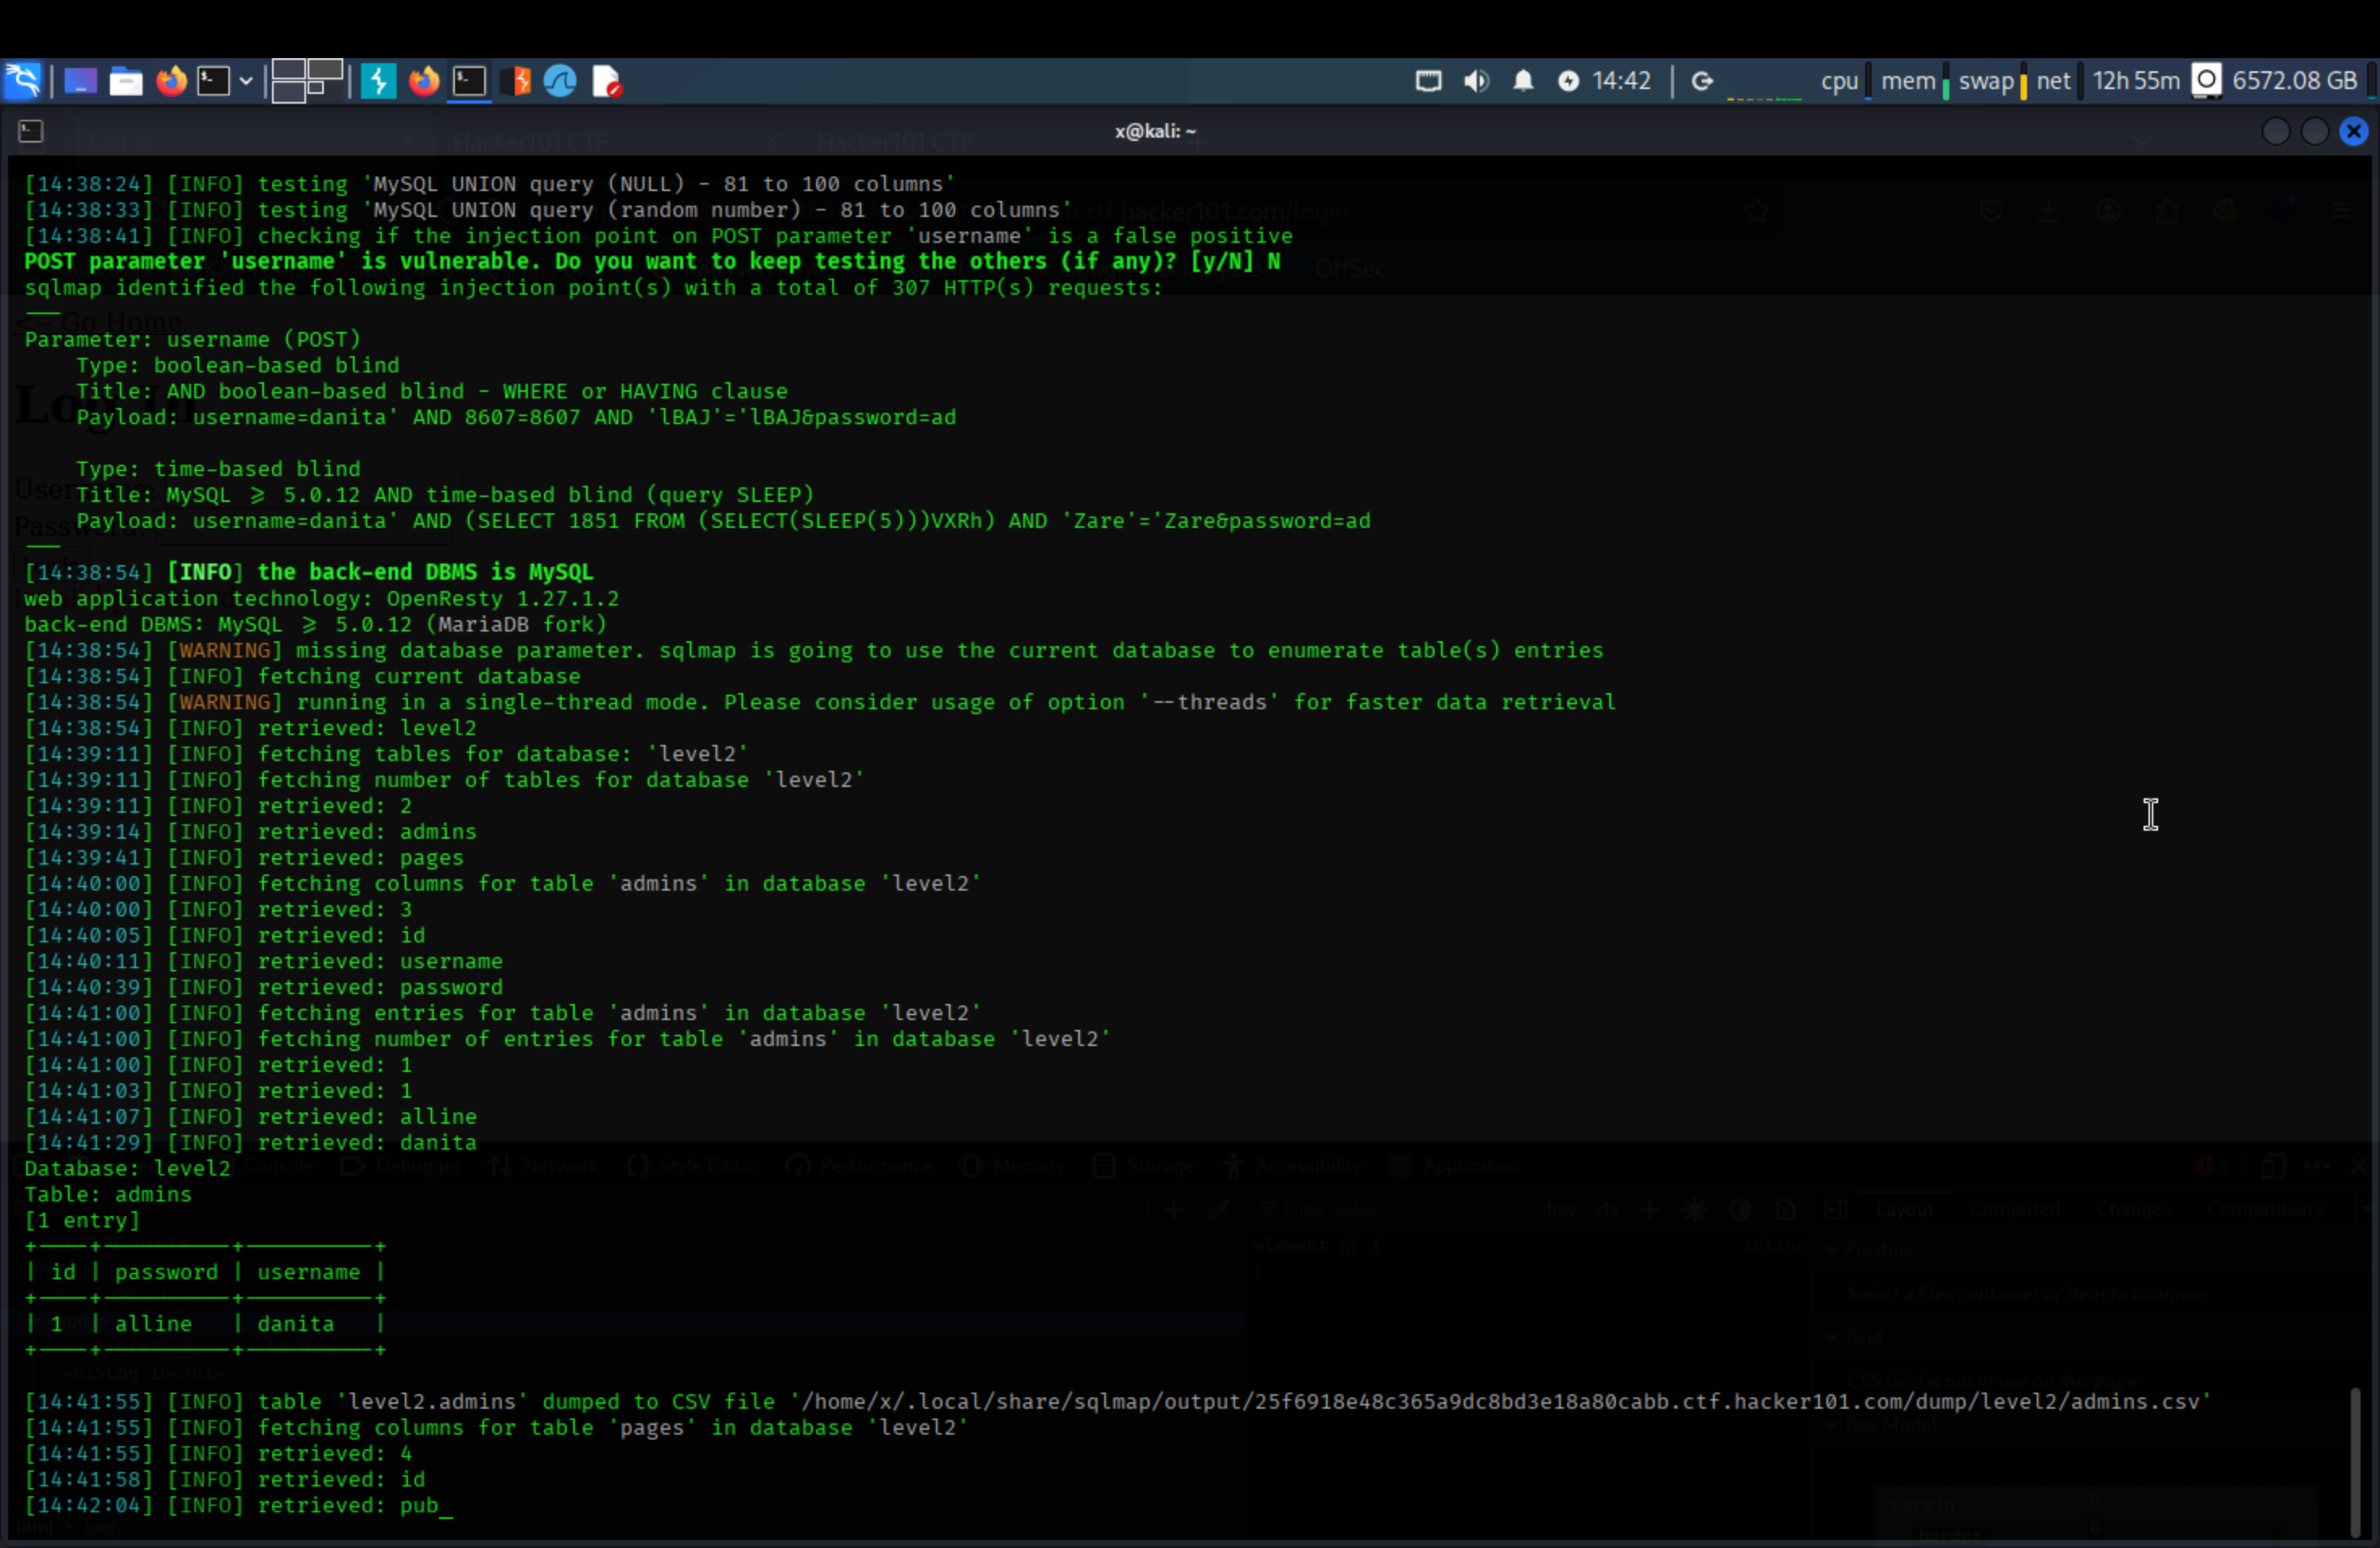Open the power manager tray icon
This screenshot has width=2380, height=1548.
pyautogui.click(x=1569, y=81)
